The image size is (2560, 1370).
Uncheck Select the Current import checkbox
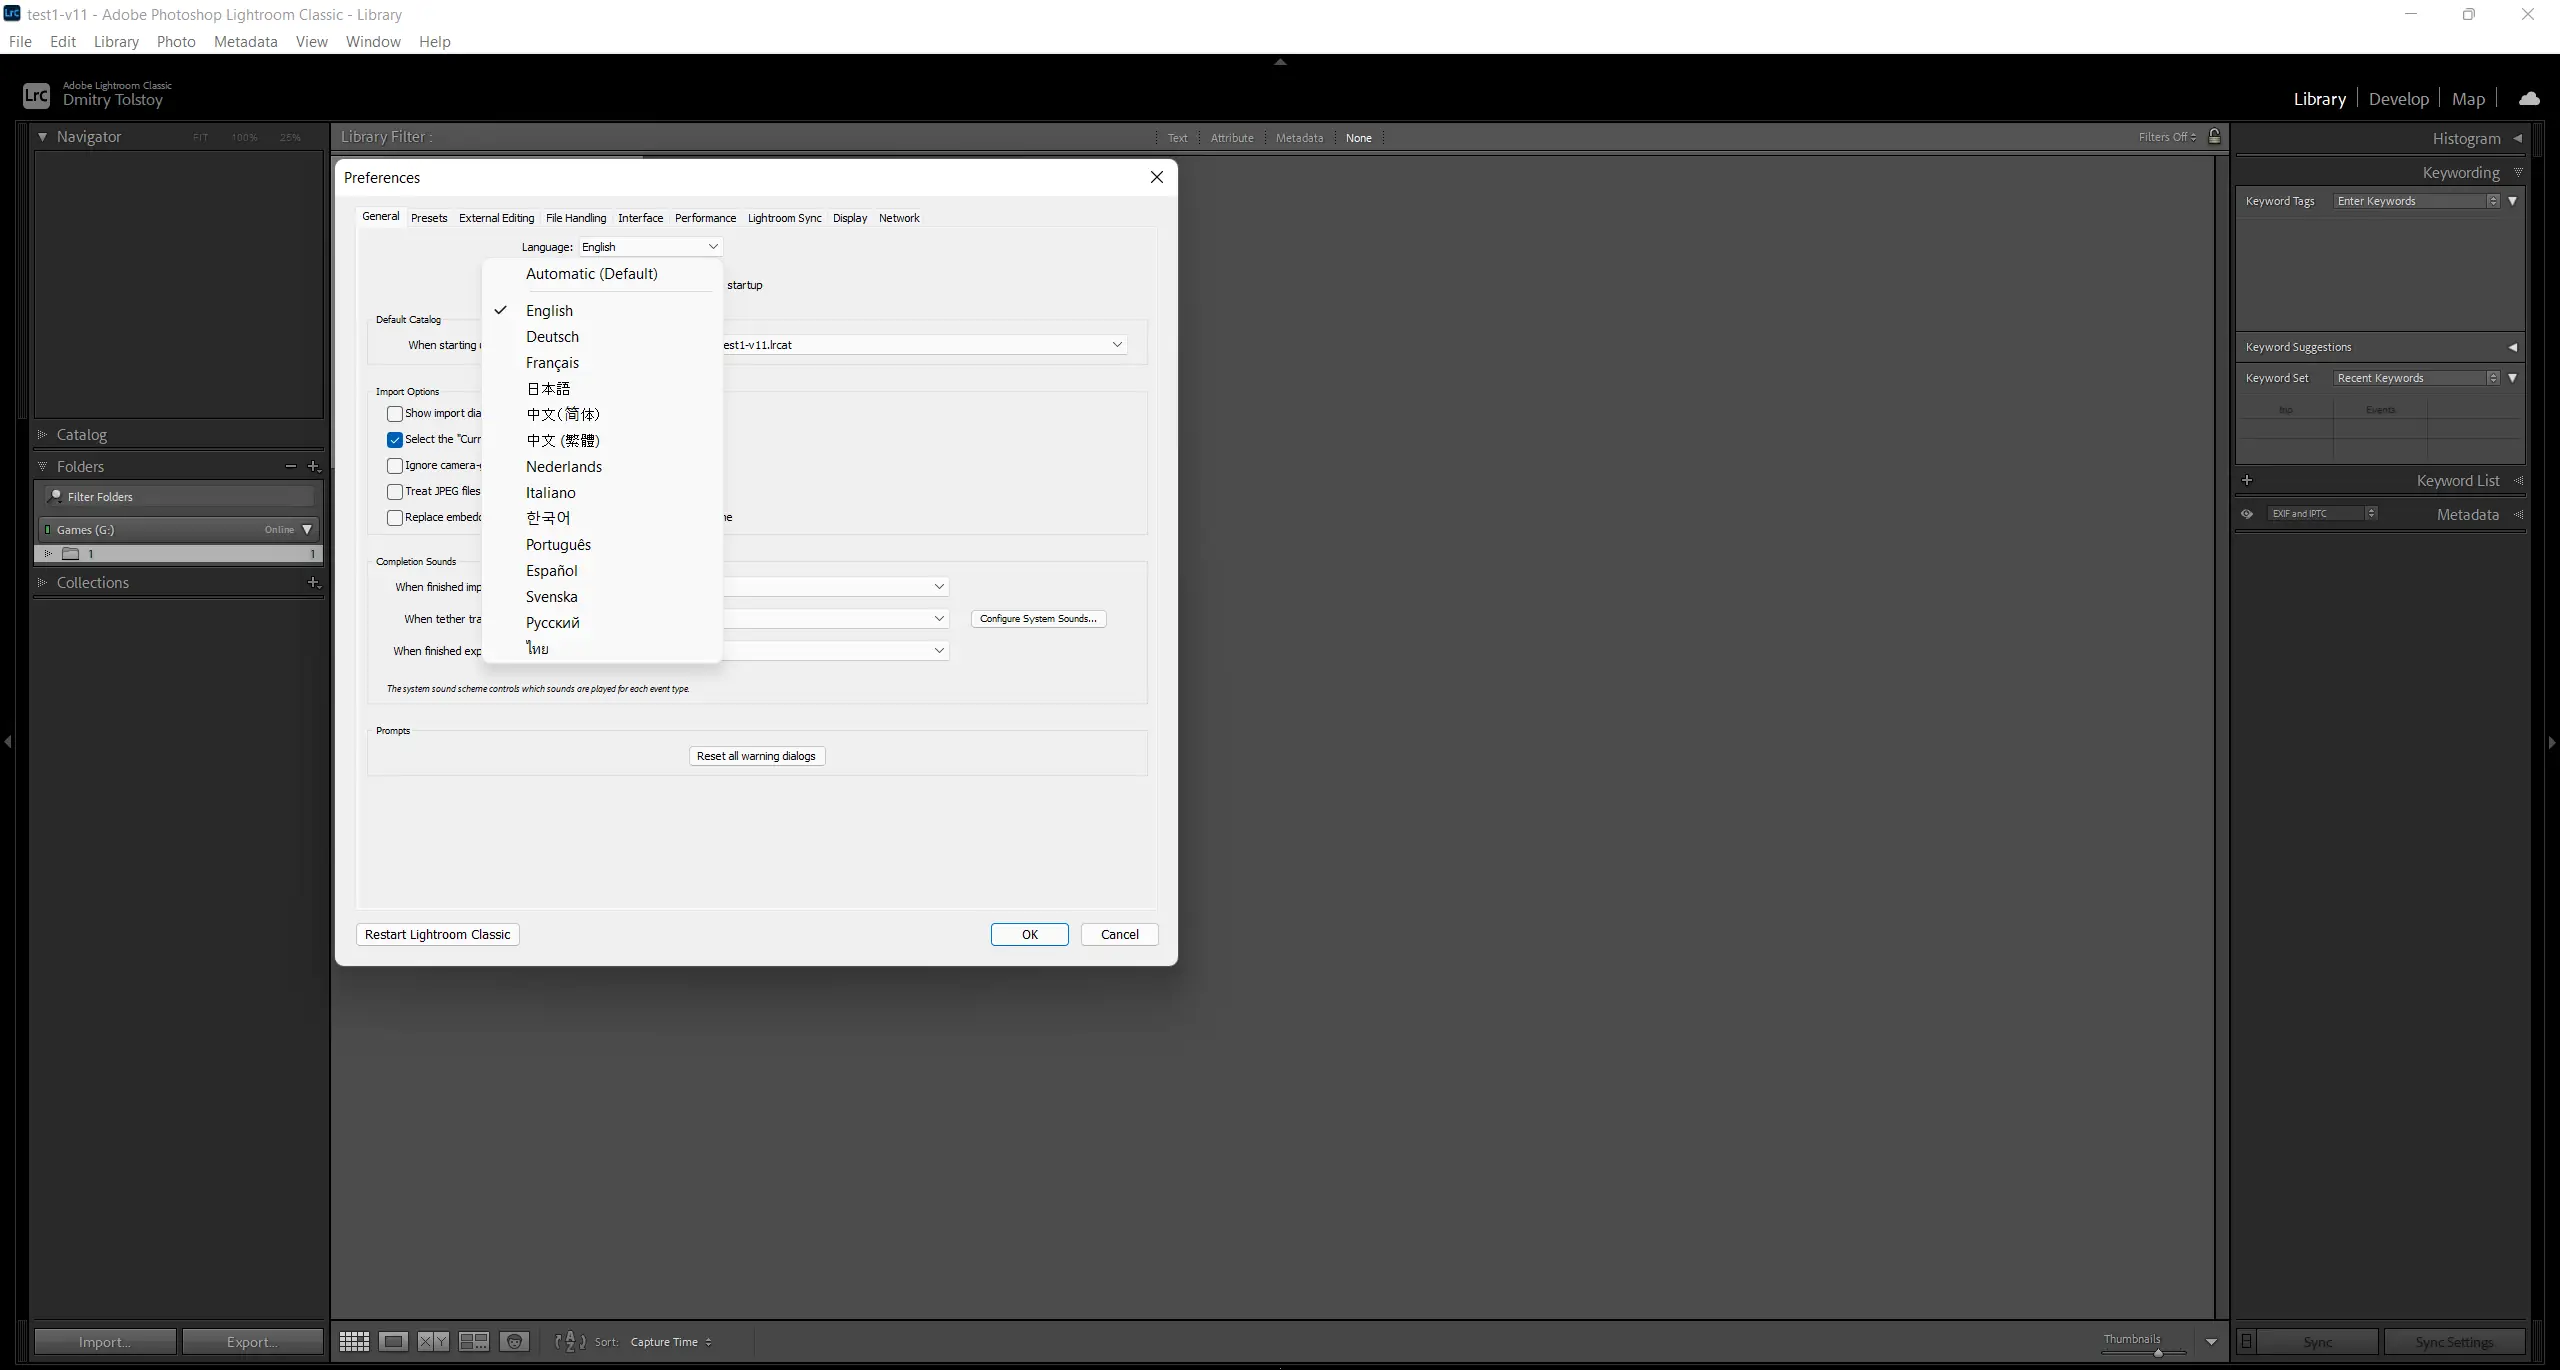[x=395, y=440]
